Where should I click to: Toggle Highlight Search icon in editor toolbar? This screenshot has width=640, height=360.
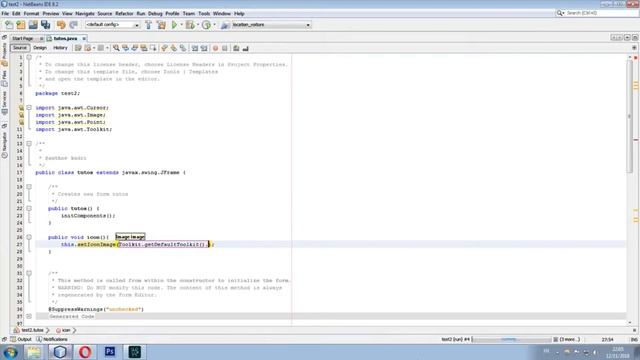point(144,48)
